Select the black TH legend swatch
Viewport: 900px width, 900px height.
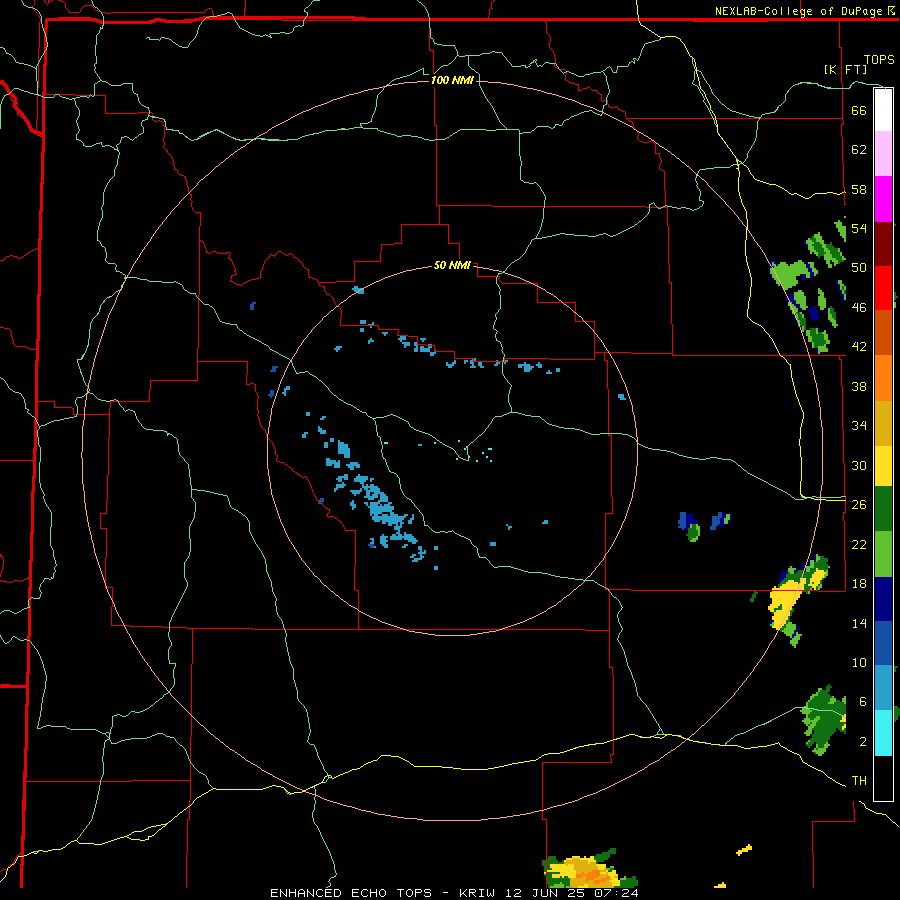pos(883,778)
